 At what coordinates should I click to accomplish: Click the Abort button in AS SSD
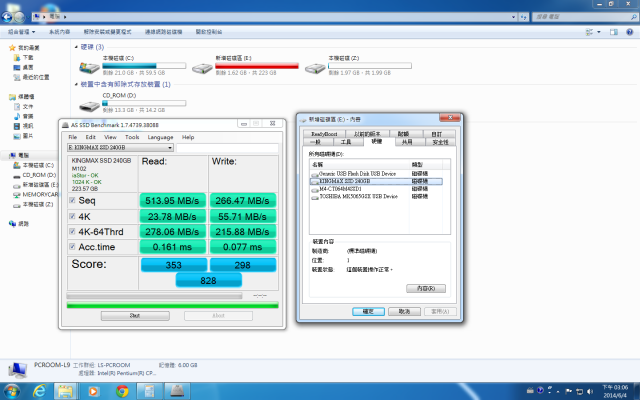tap(218, 316)
